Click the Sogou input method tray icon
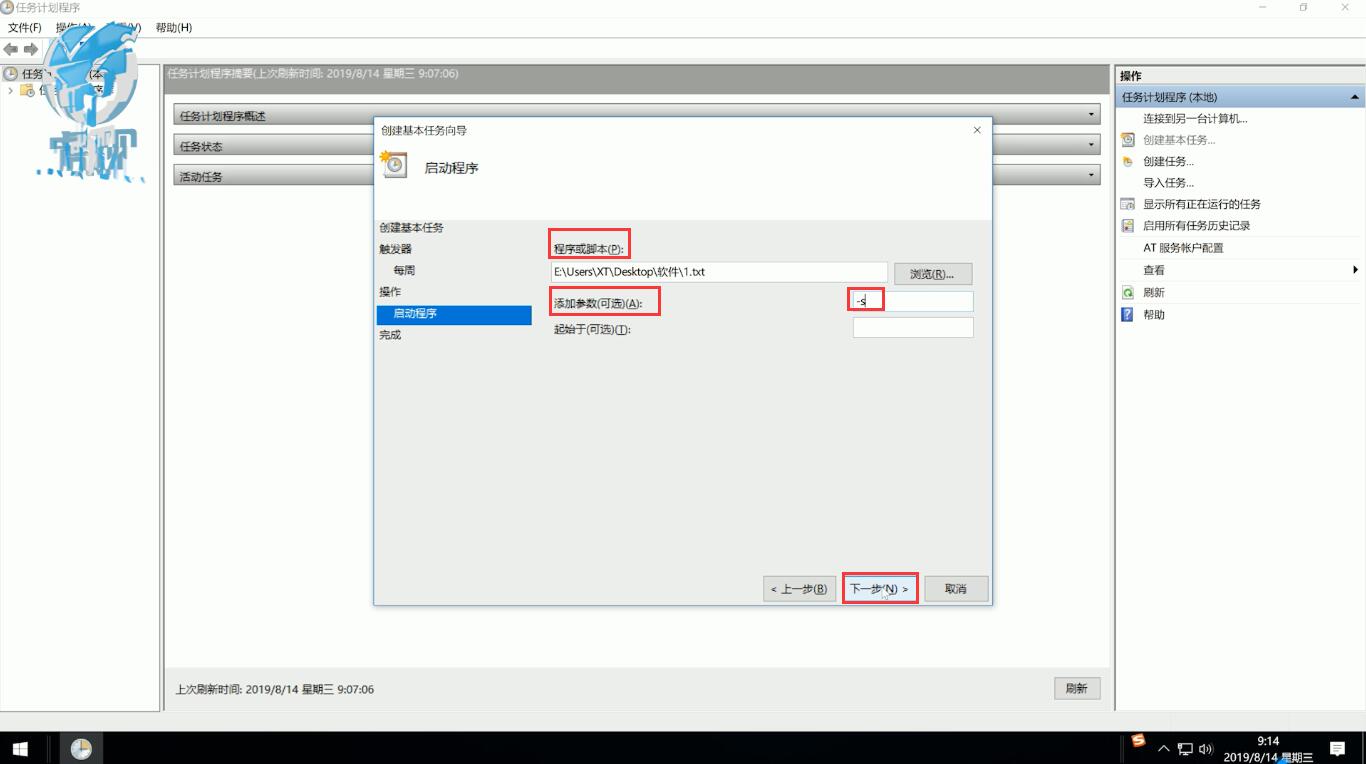Screen dimensions: 1366x764 (1138, 741)
